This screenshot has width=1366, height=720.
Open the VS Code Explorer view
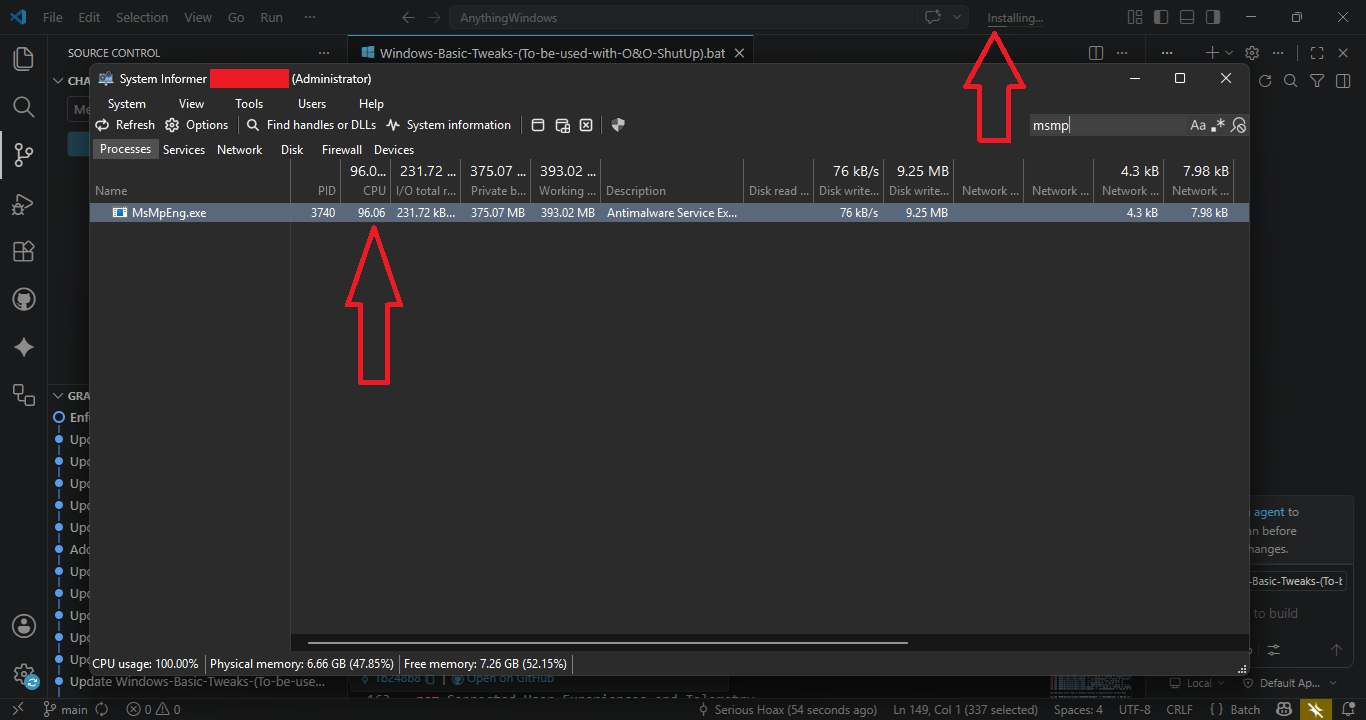tap(23, 59)
